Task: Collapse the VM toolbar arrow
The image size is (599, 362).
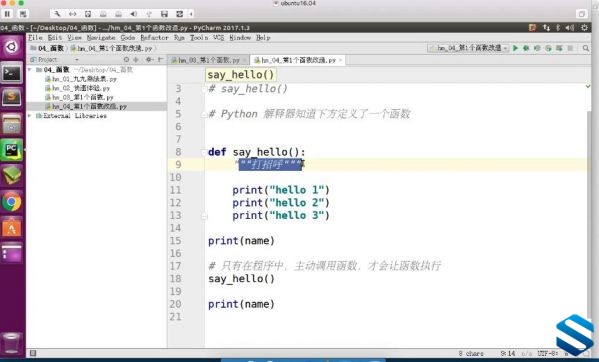Action: click(x=191, y=14)
